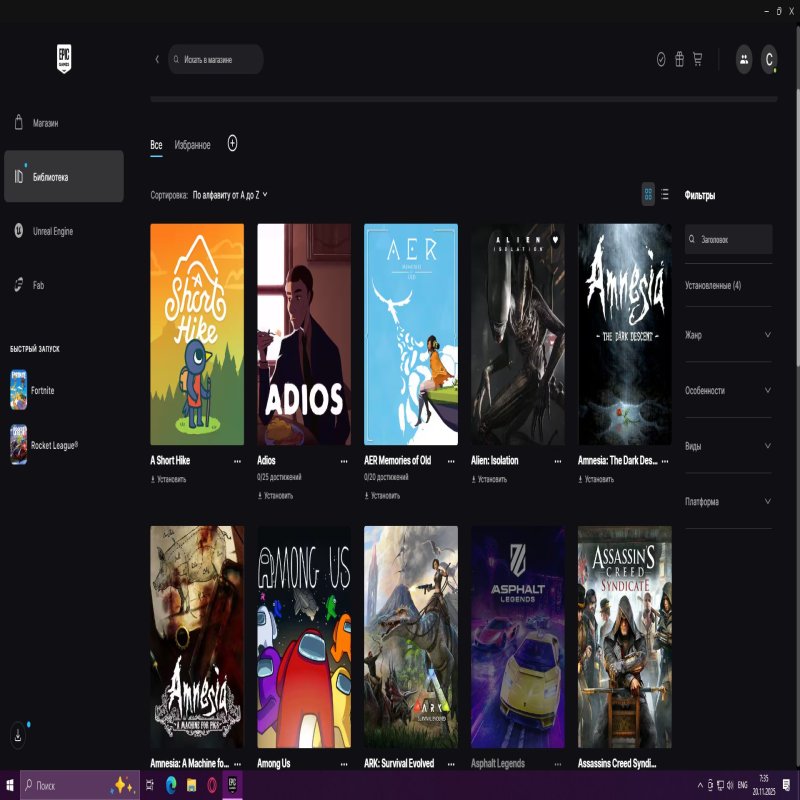Open downloads icon in sidebar
Viewport: 800px width, 800px height.
[x=18, y=735]
